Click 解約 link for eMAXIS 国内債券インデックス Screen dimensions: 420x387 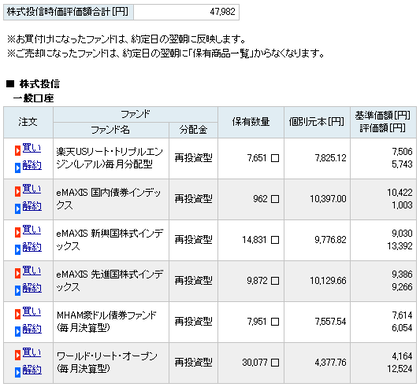tap(32, 206)
